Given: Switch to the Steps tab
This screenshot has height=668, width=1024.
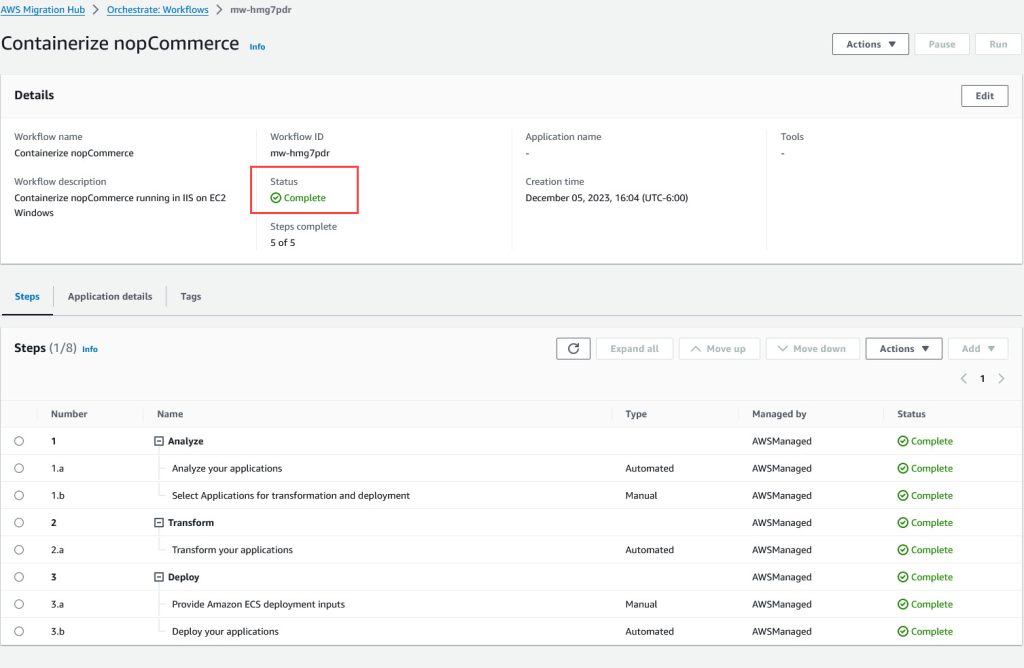Looking at the screenshot, I should (x=27, y=296).
